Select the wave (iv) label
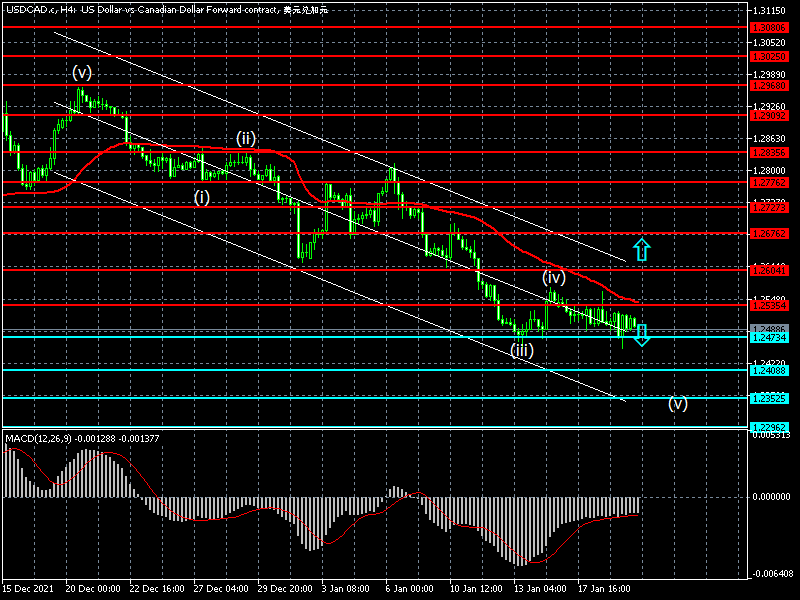The height and width of the screenshot is (600, 800). [x=554, y=277]
